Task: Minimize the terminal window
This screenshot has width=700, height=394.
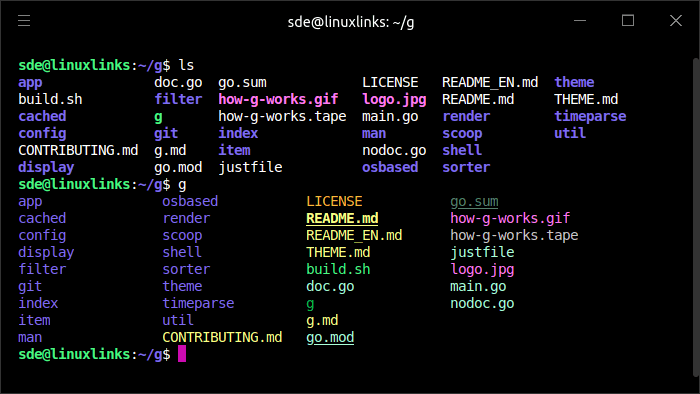Action: [x=580, y=21]
